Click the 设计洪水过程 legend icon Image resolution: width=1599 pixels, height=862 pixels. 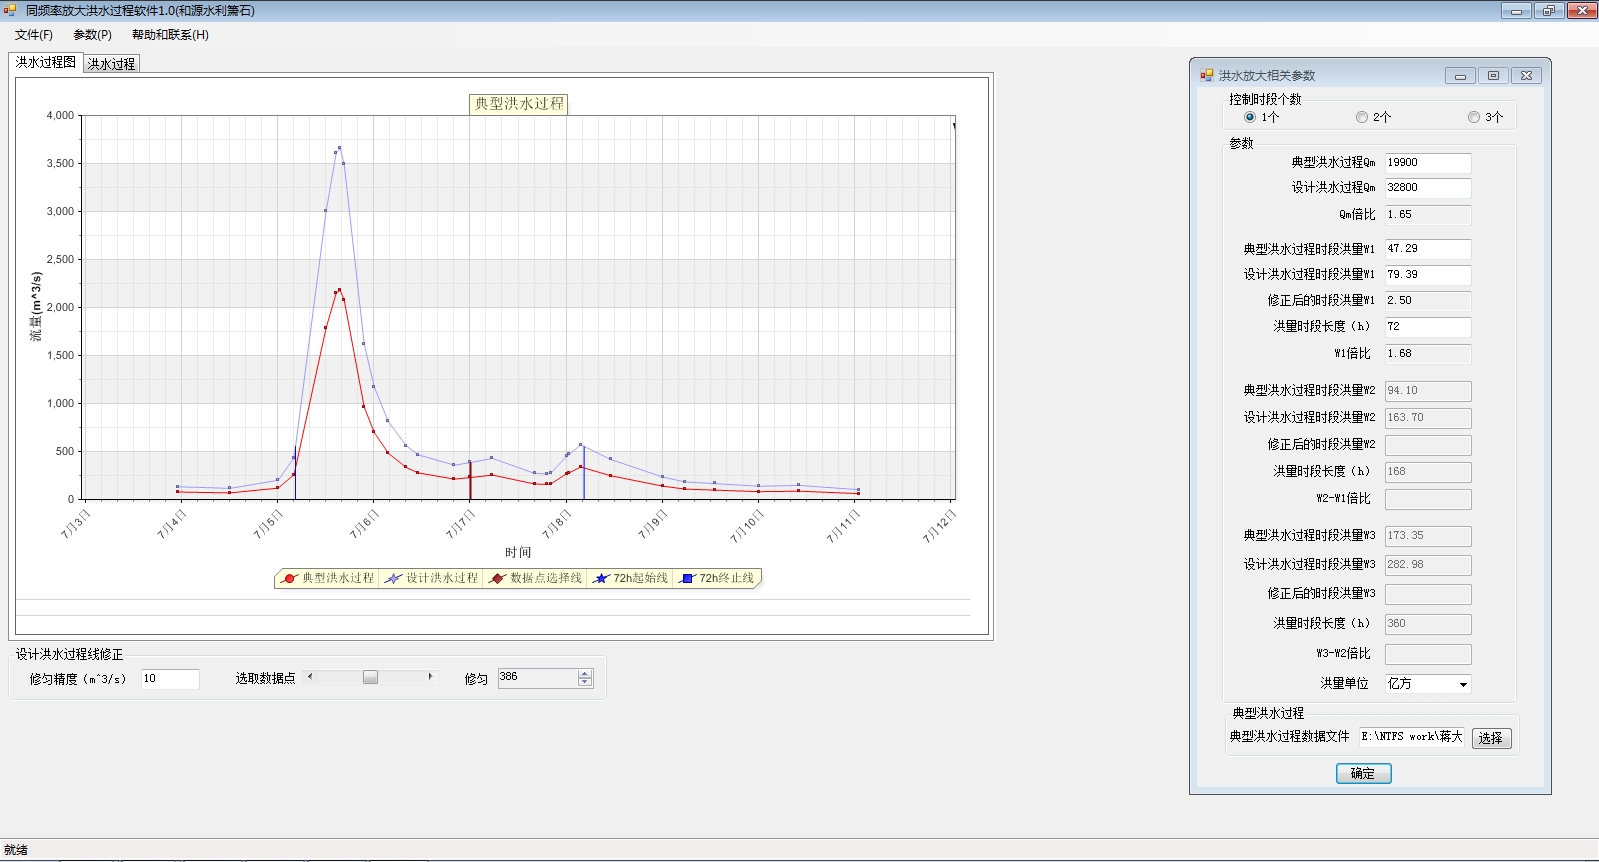(393, 578)
